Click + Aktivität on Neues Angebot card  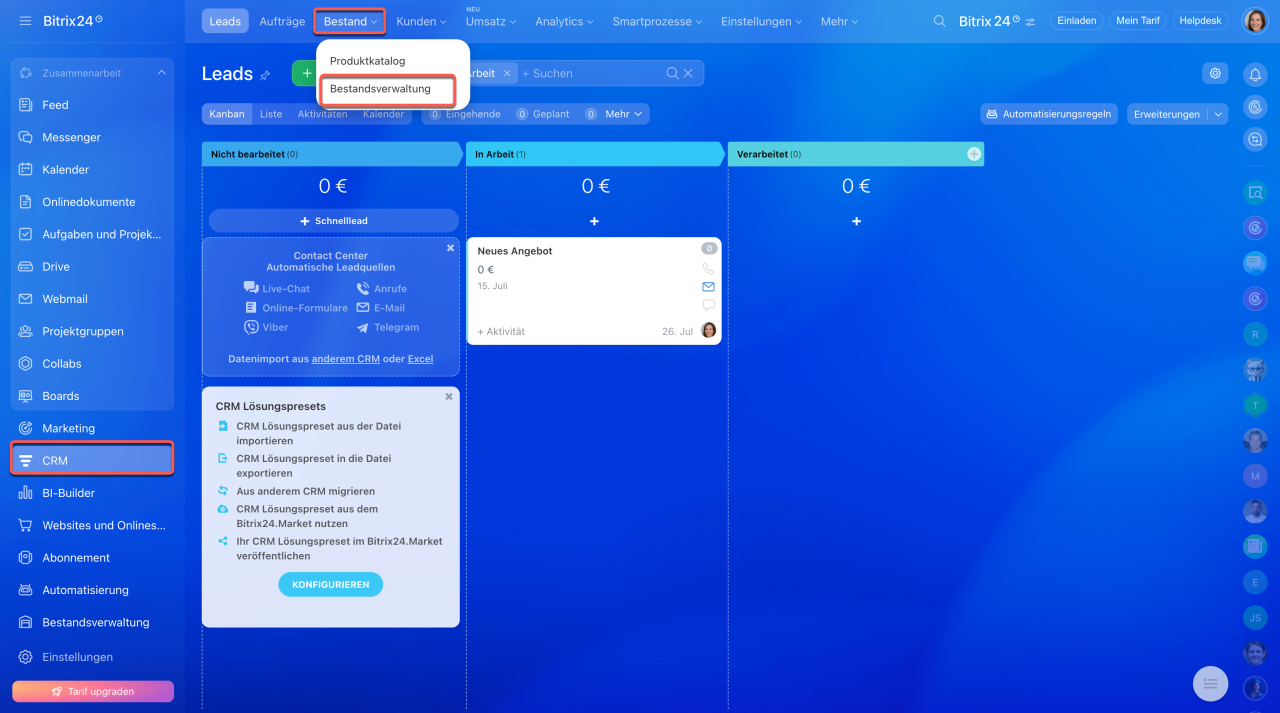point(501,331)
